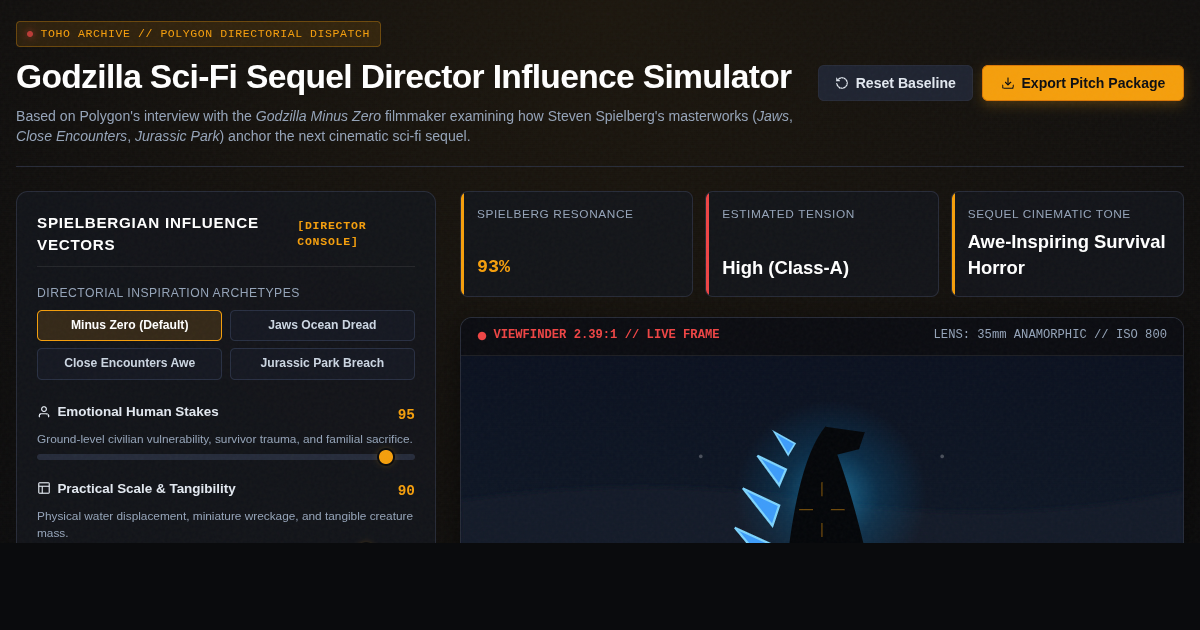The image size is (1200, 630).
Task: Click the red recording dot in viewfinder header
Action: 482,336
